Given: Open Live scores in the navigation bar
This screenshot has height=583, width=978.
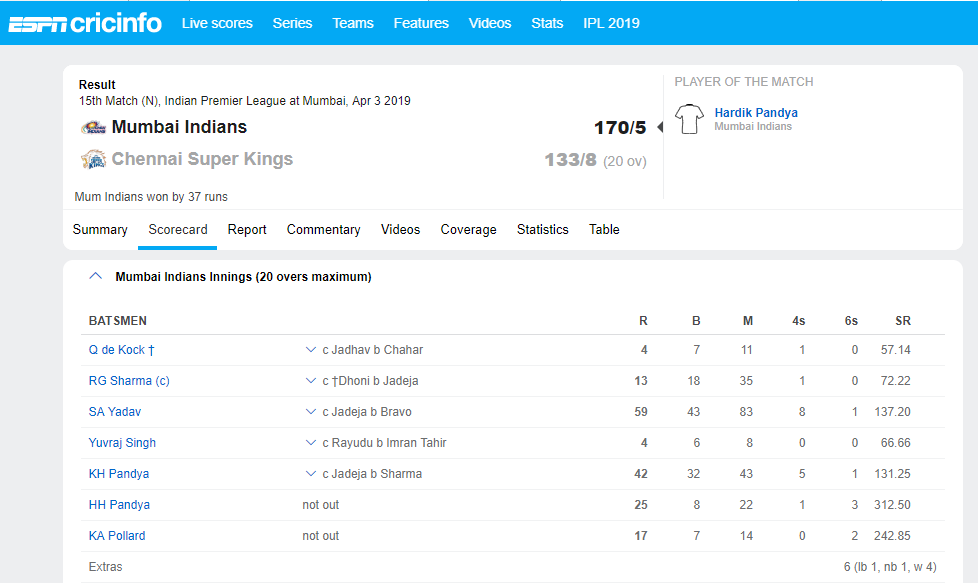Looking at the screenshot, I should point(217,23).
